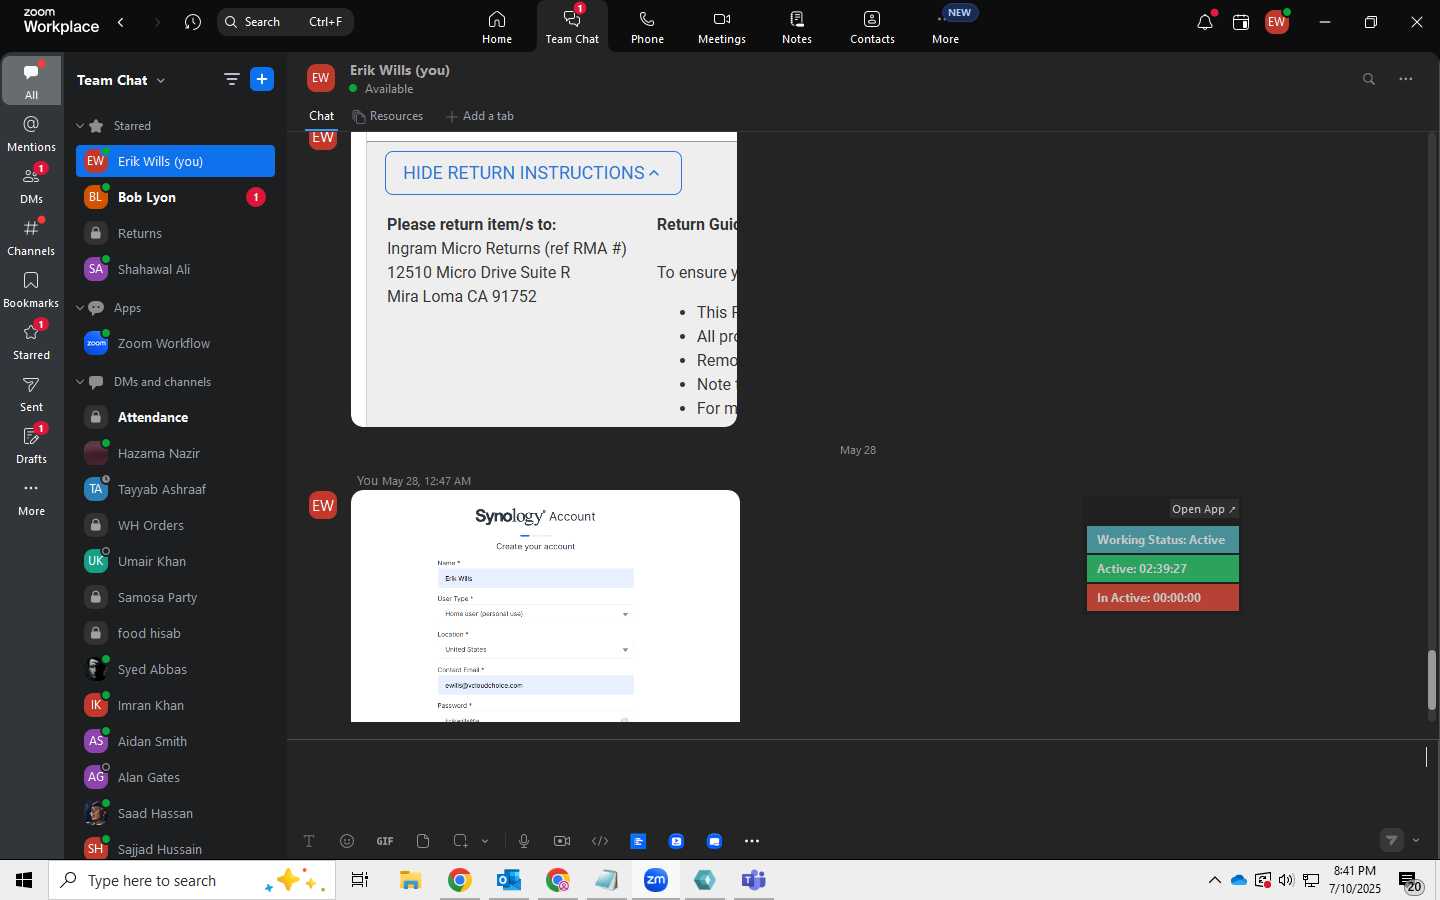The height and width of the screenshot is (900, 1440).
Task: Open Sent messages in sidebar
Action: 32,393
